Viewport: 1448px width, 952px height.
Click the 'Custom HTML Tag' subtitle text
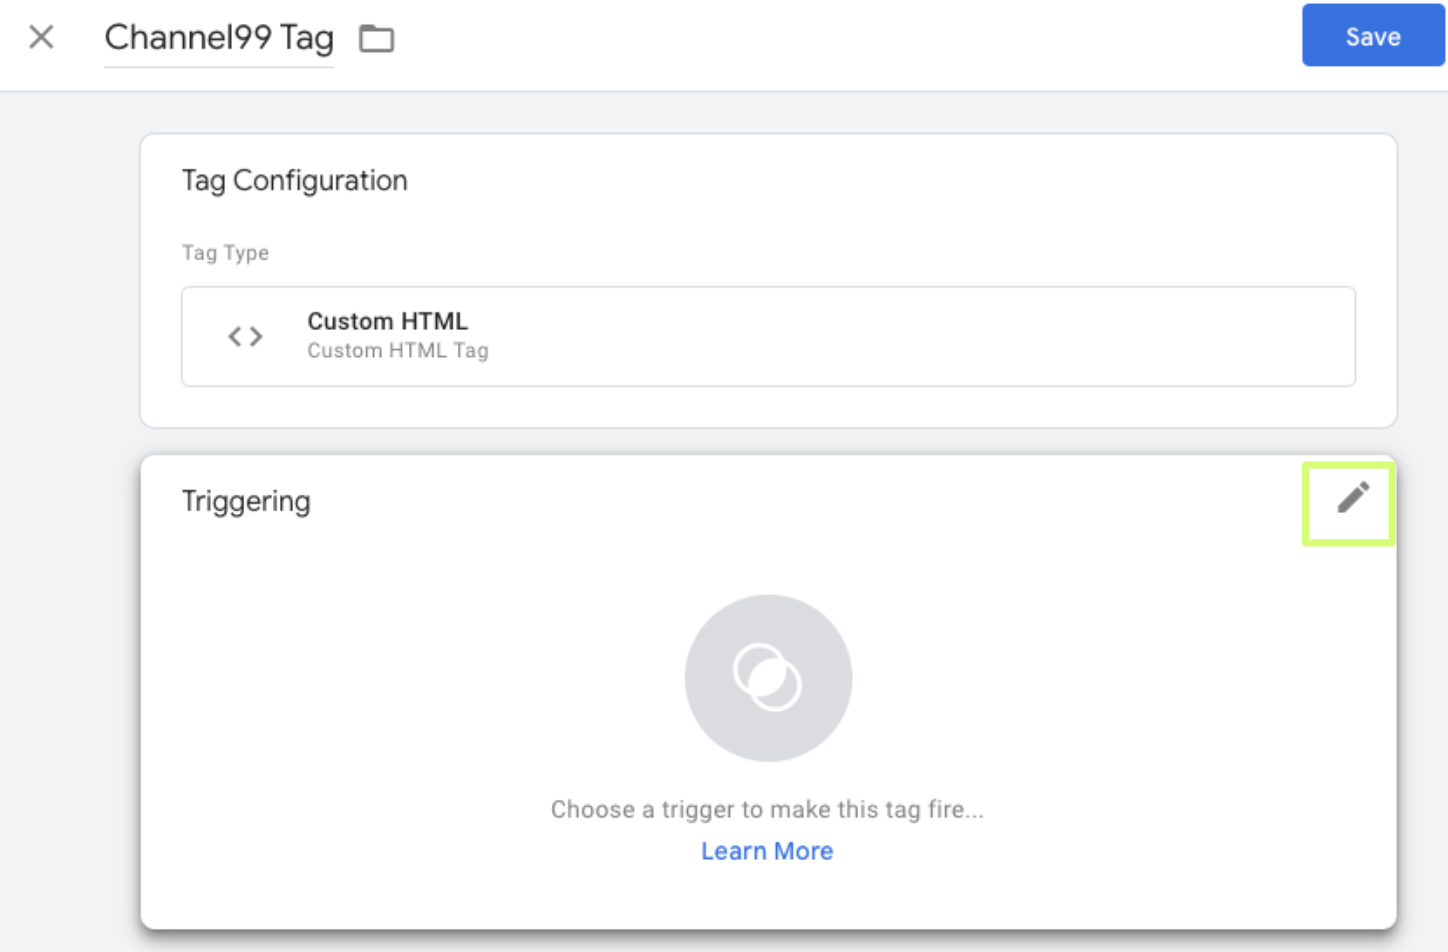[398, 350]
